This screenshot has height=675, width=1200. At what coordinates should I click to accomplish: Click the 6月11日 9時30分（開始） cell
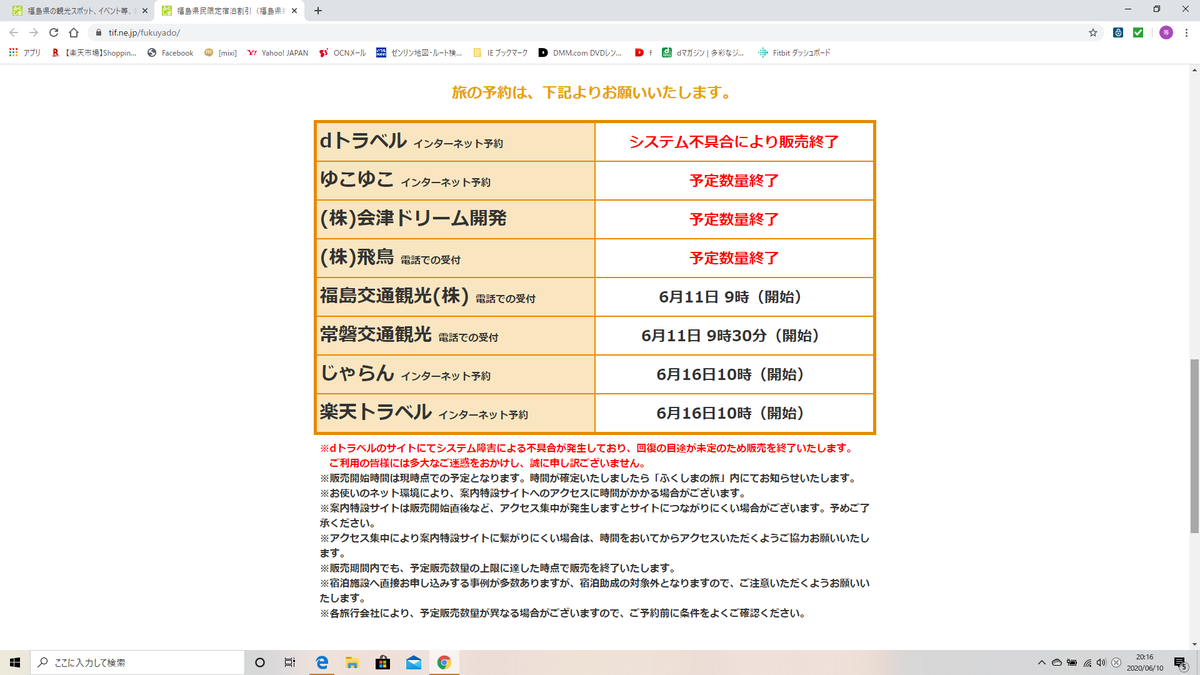[x=734, y=336]
